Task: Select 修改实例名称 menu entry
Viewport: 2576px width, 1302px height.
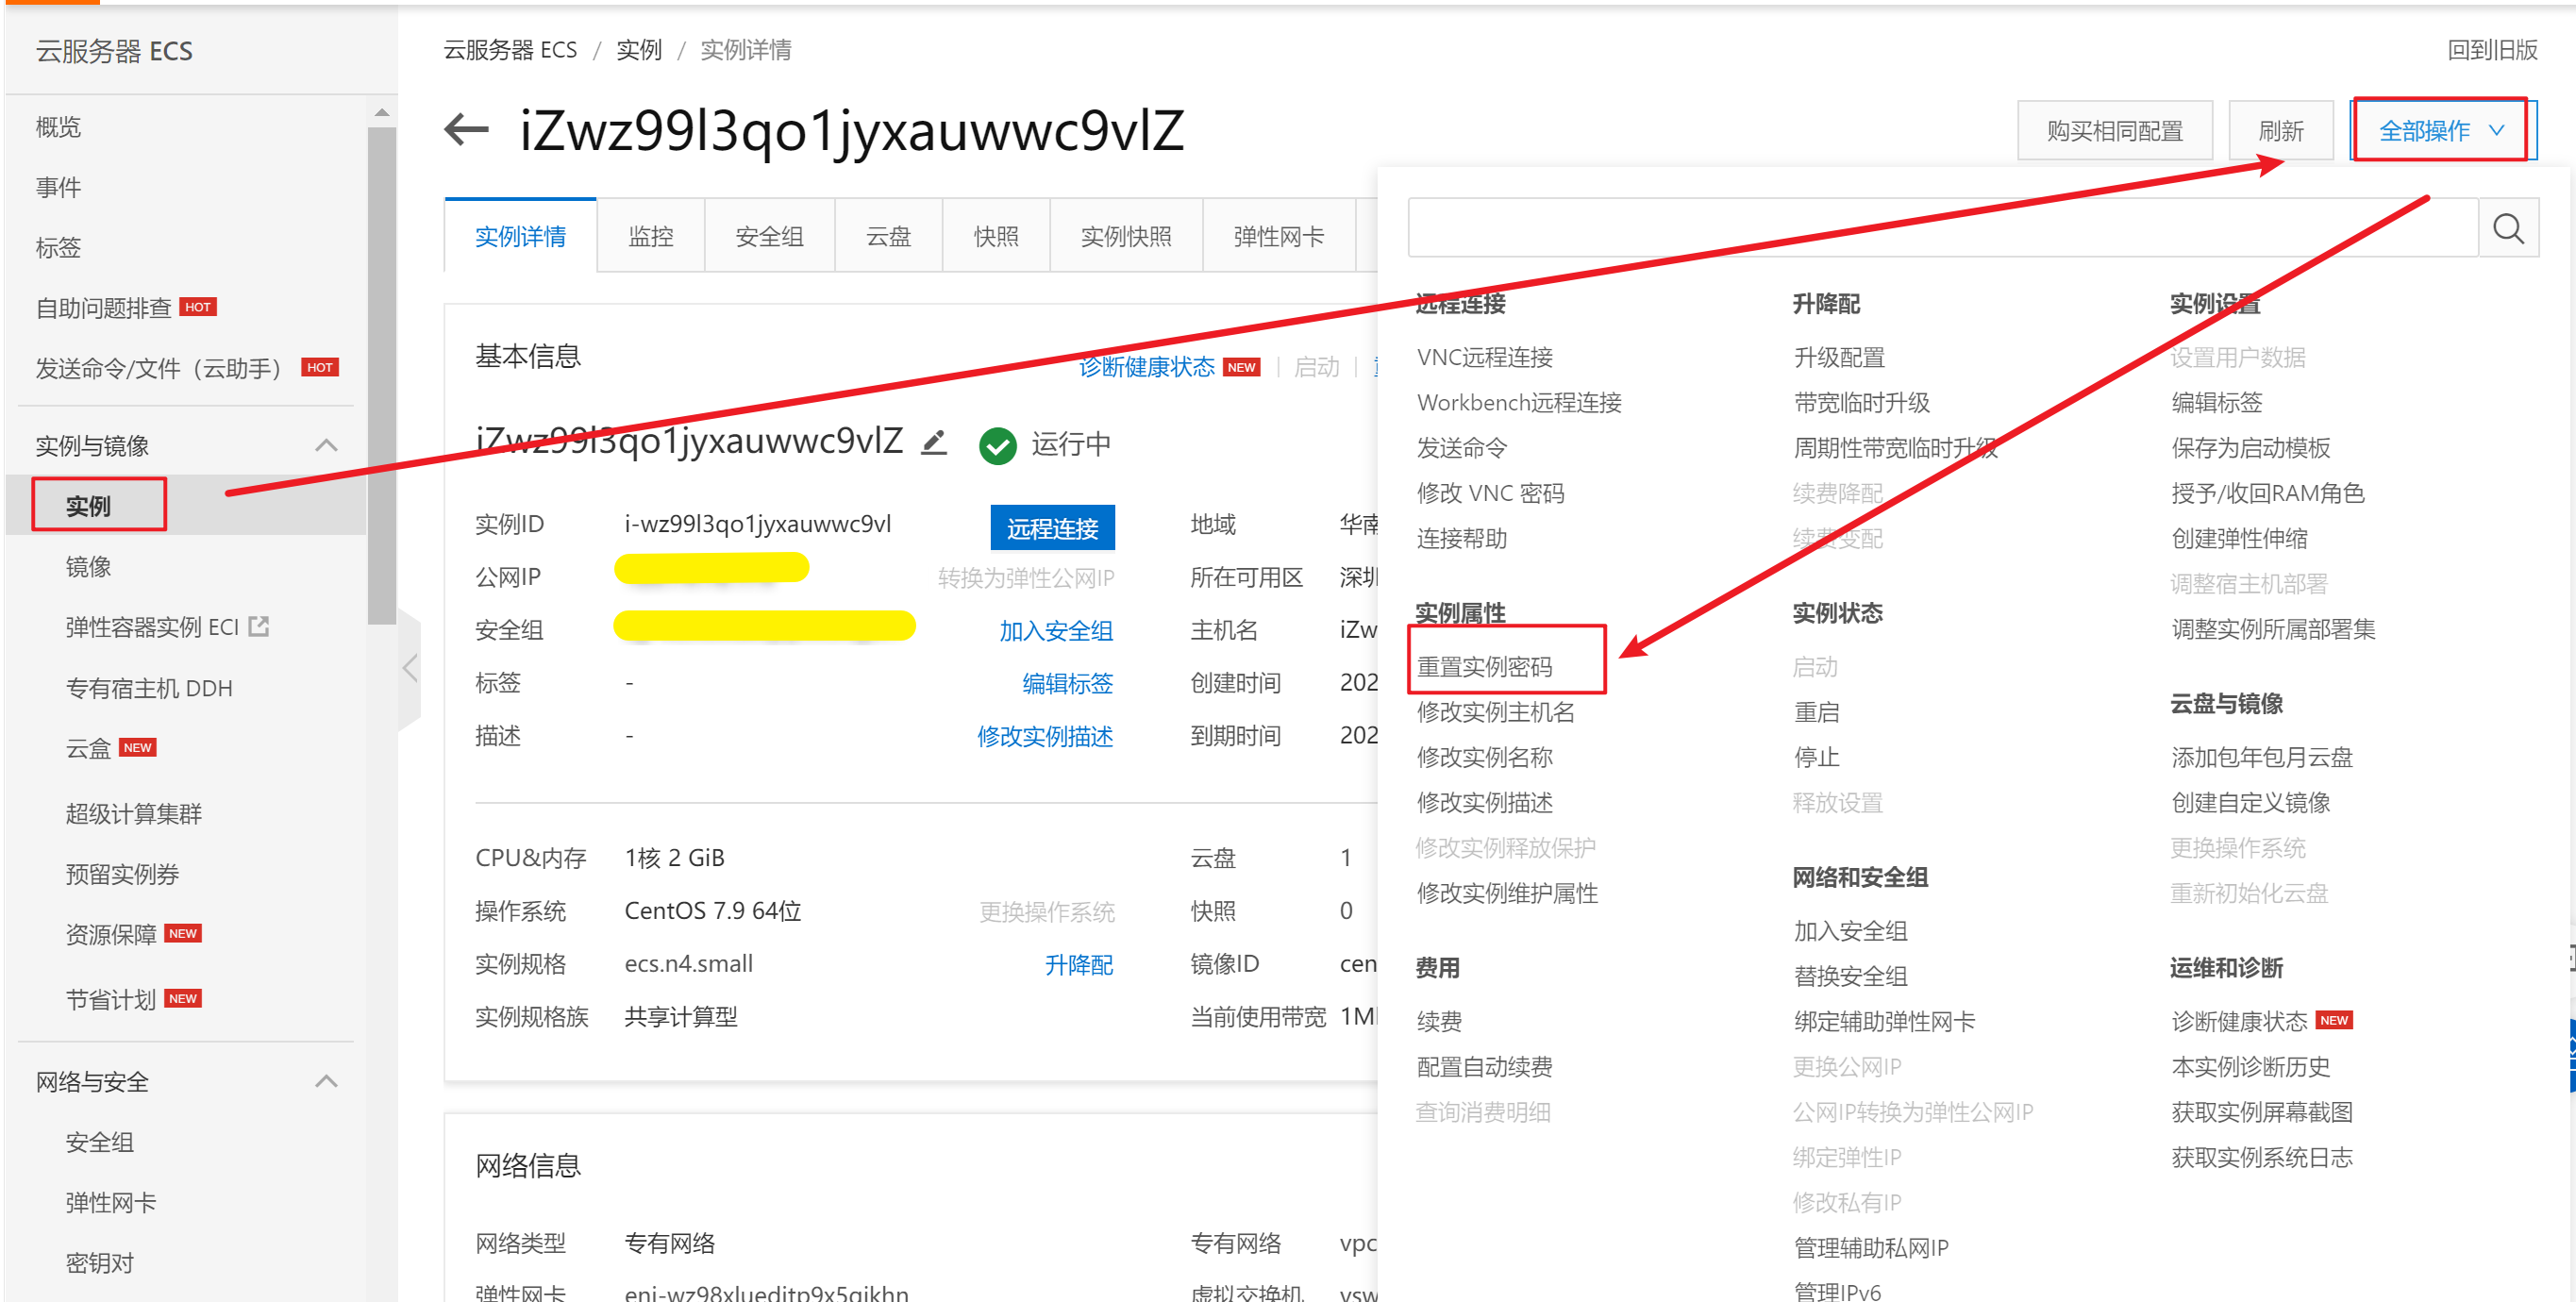Action: 1484,757
